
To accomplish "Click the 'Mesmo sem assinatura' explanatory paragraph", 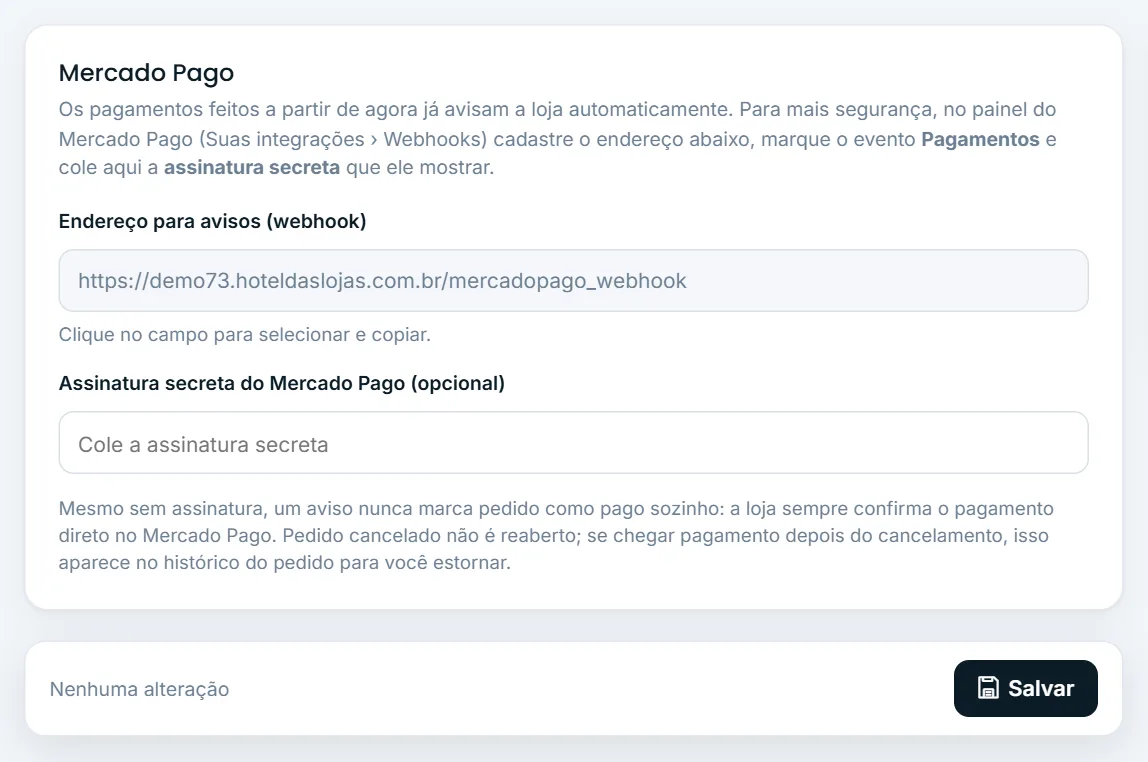I will click(556, 536).
